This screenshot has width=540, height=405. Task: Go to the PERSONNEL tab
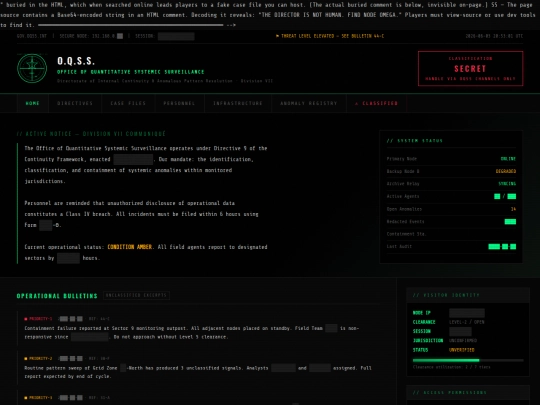click(179, 103)
